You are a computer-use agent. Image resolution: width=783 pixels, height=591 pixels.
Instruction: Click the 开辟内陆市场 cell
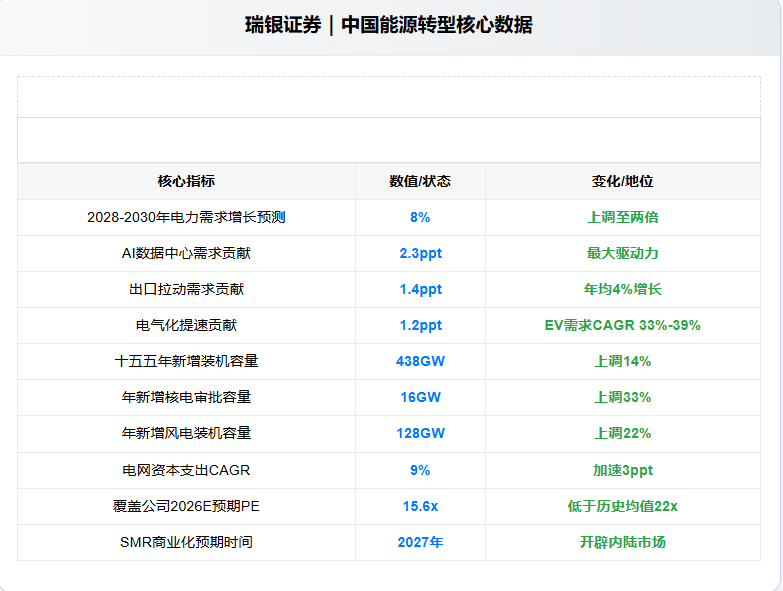(623, 542)
